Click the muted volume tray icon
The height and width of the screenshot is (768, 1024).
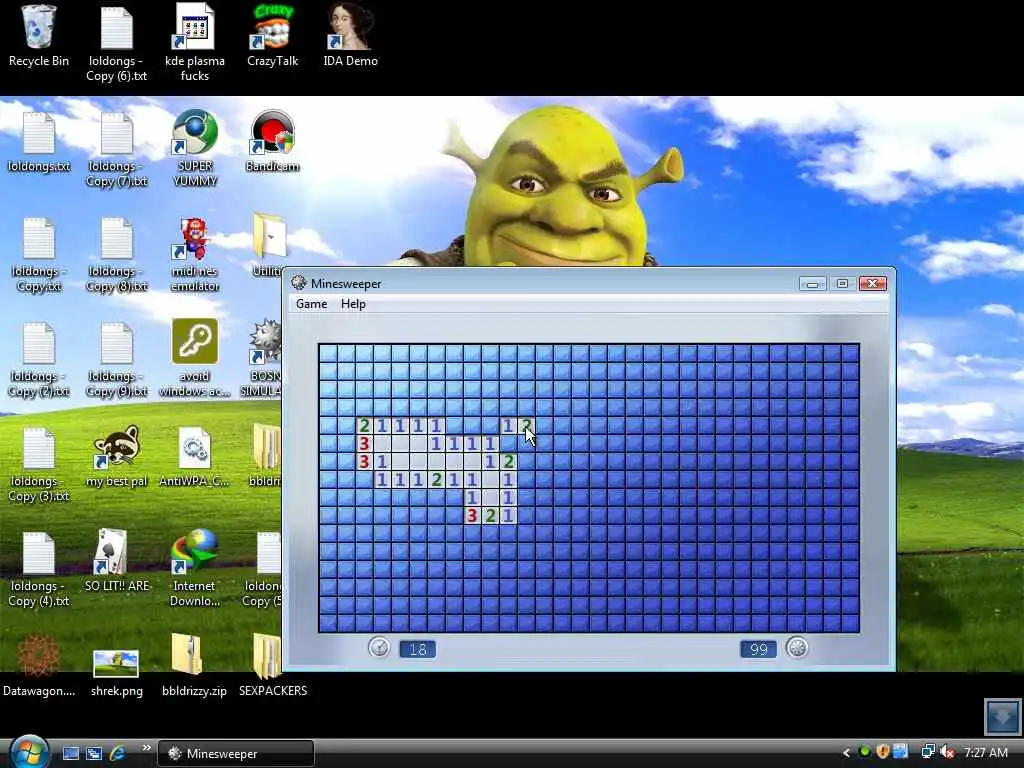tap(948, 752)
